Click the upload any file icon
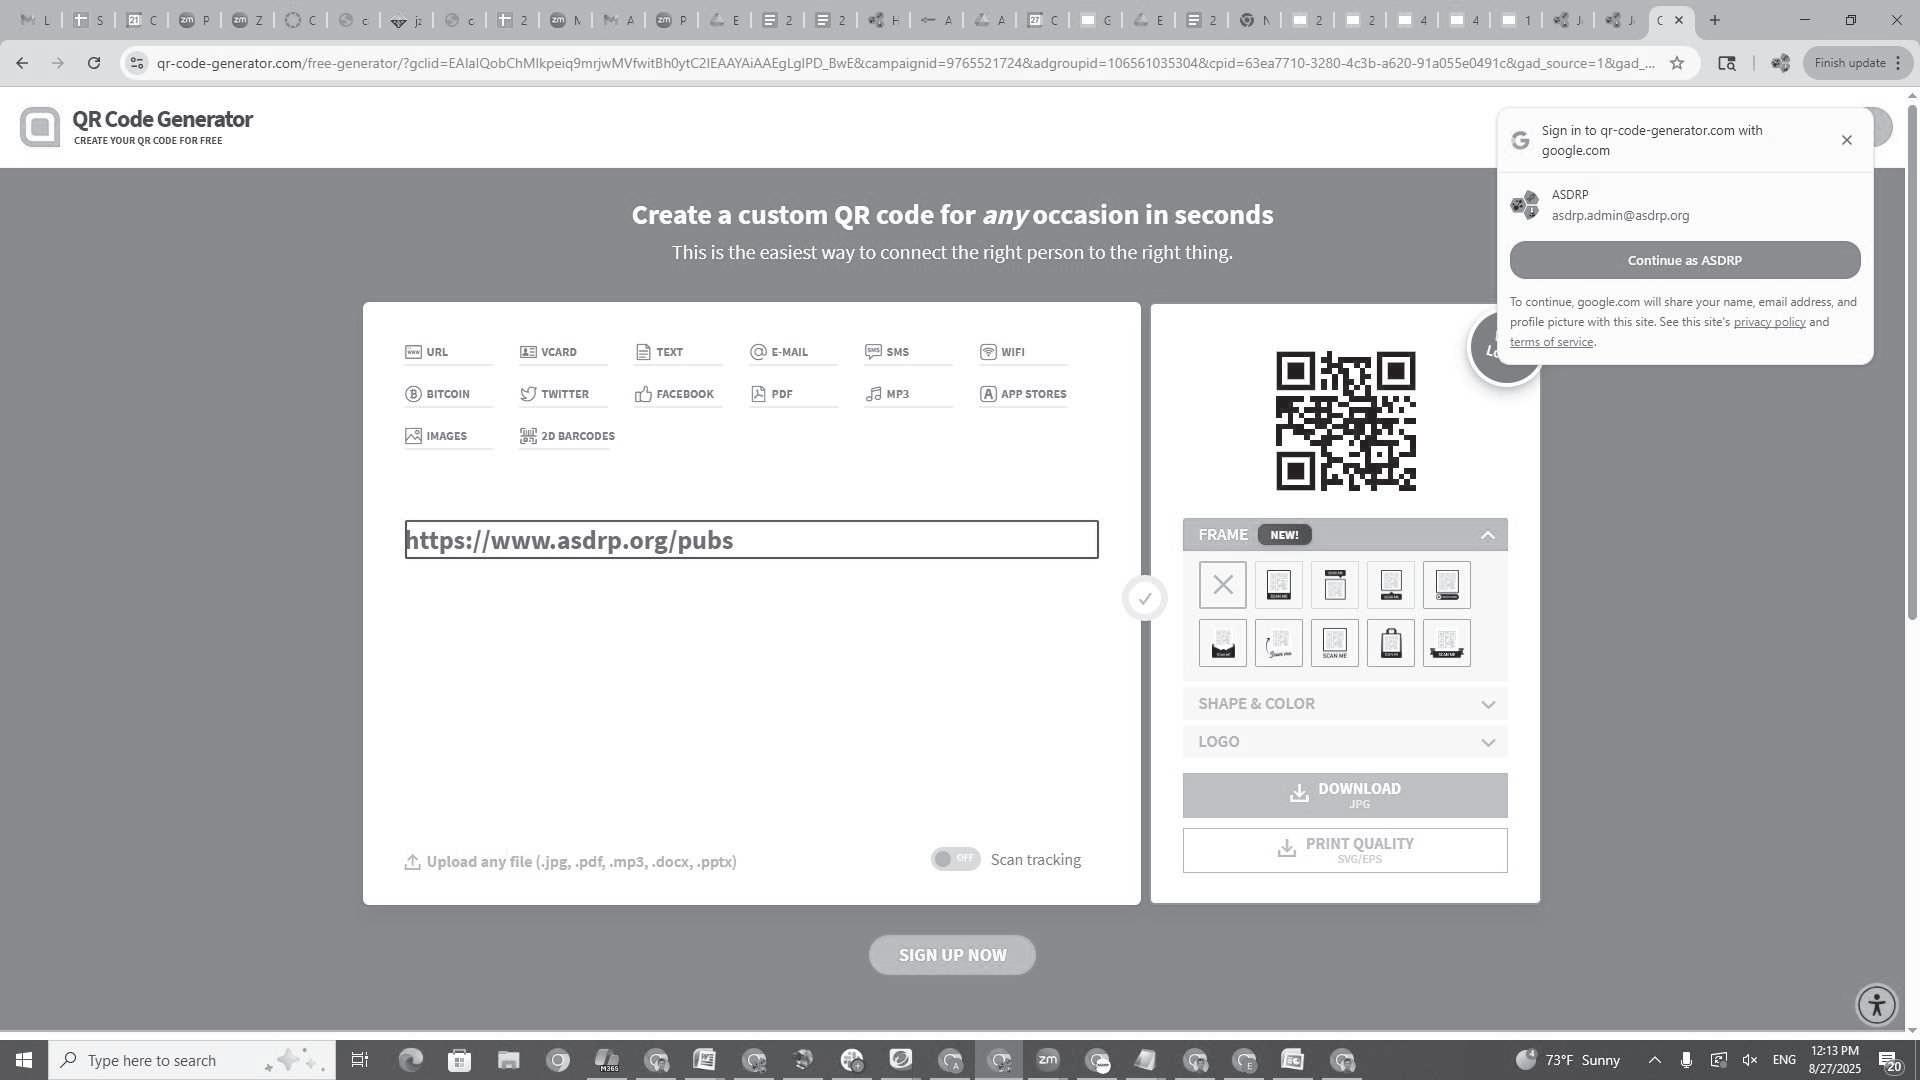Screen dimensions: 1920x1080 [x=412, y=862]
